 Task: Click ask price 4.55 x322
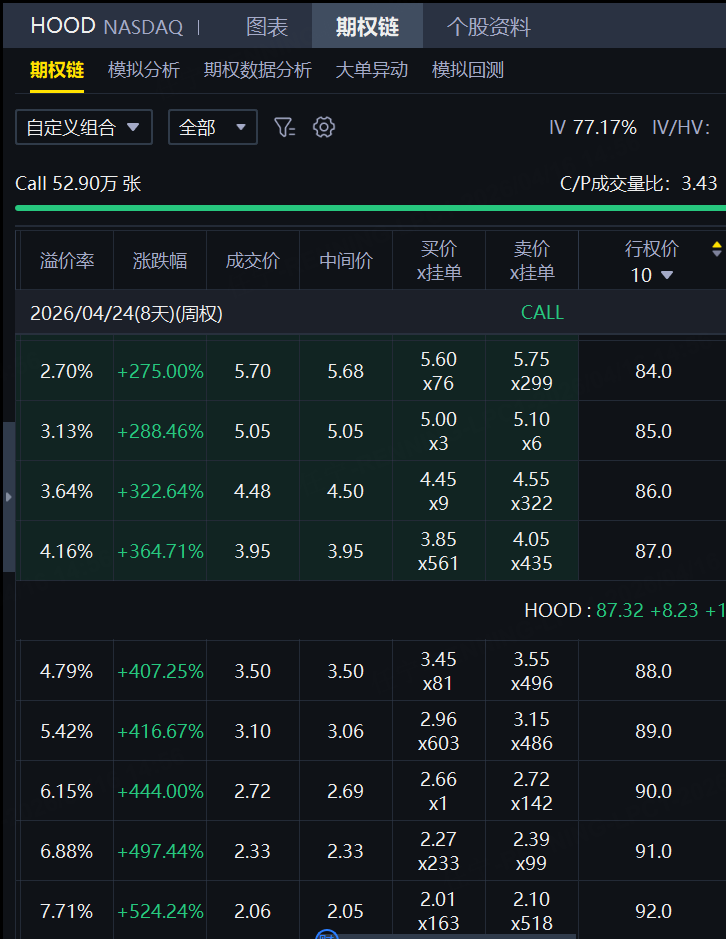coord(531,491)
